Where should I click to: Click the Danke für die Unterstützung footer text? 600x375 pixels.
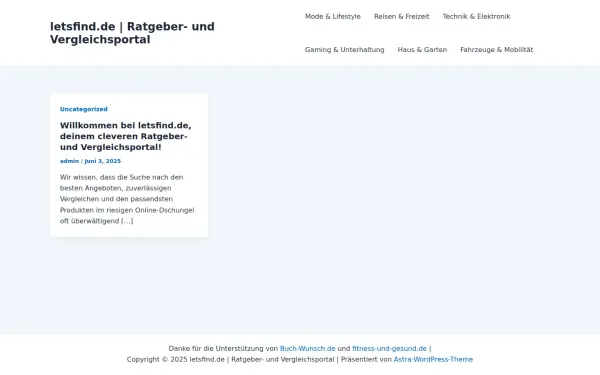point(223,349)
